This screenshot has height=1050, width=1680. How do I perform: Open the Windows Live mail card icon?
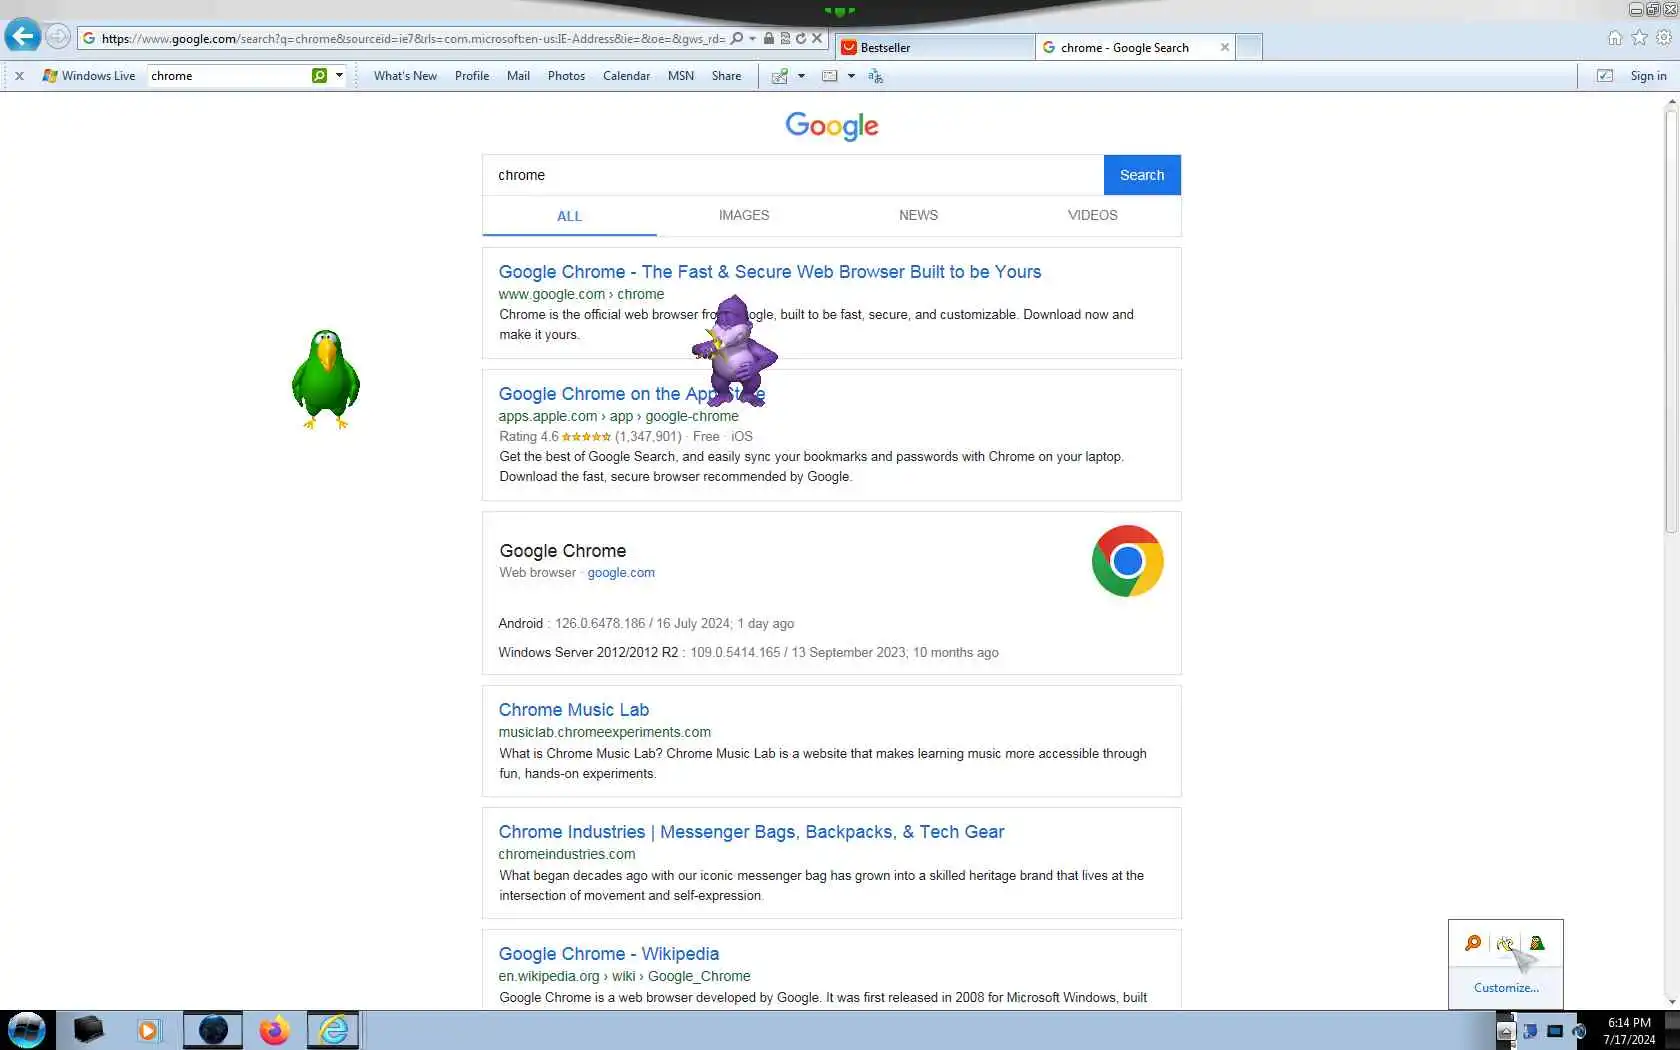(x=829, y=76)
